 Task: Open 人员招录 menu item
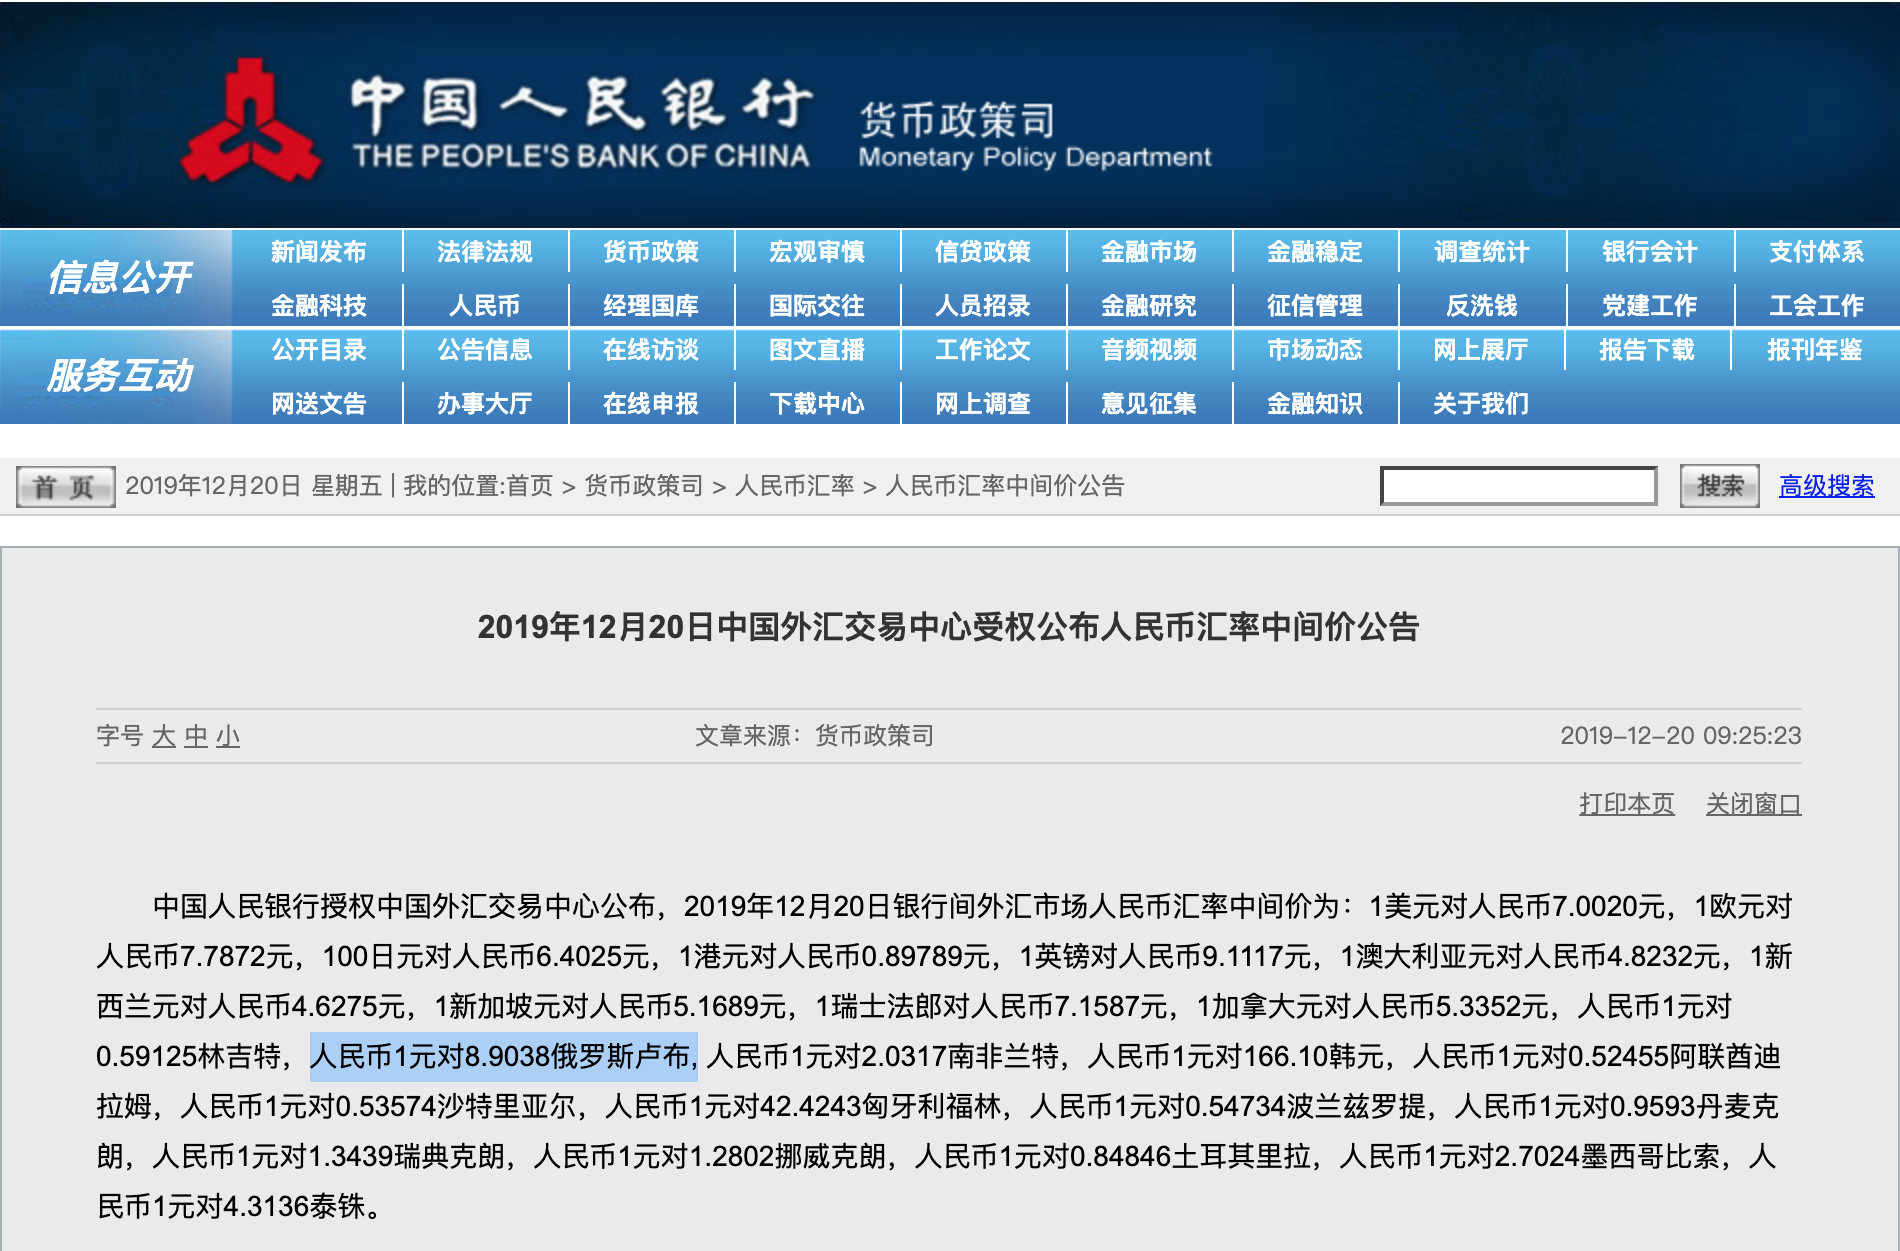(982, 305)
